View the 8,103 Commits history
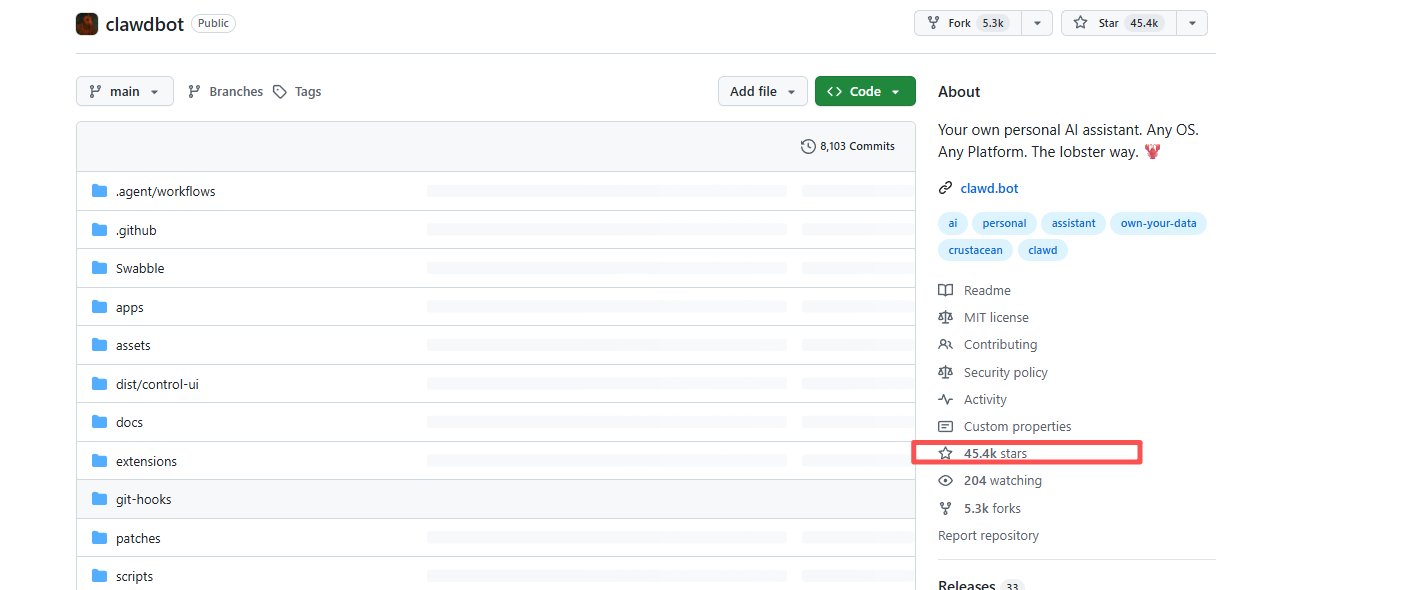 [848, 146]
